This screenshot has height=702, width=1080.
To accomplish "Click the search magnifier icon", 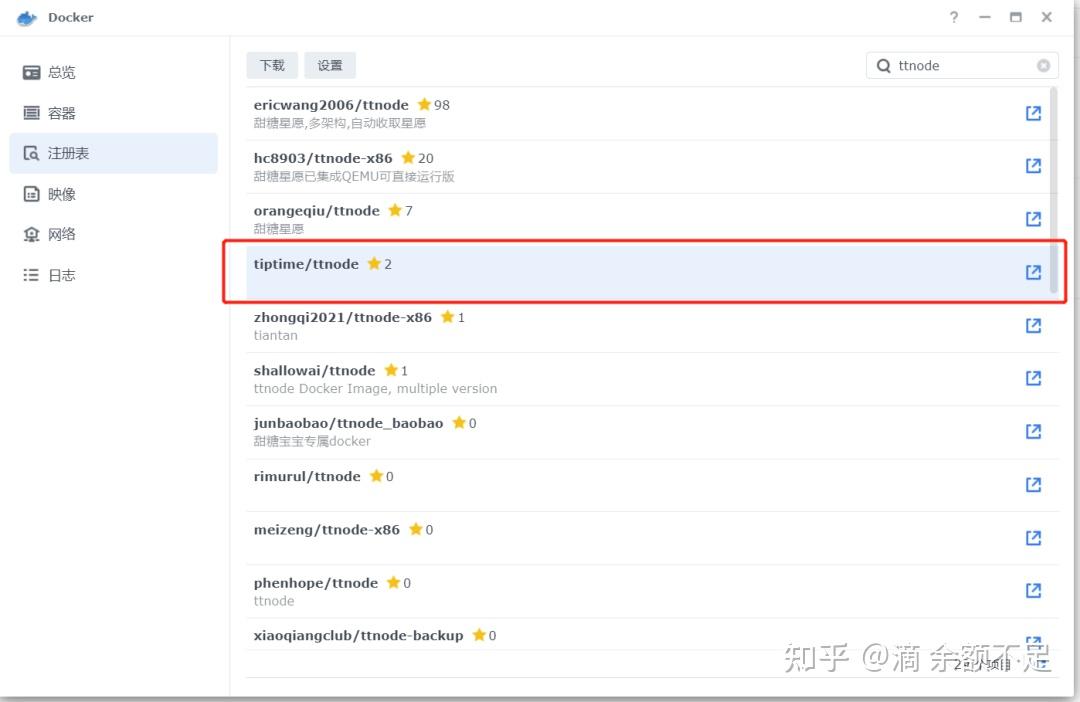I will pyautogui.click(x=884, y=65).
